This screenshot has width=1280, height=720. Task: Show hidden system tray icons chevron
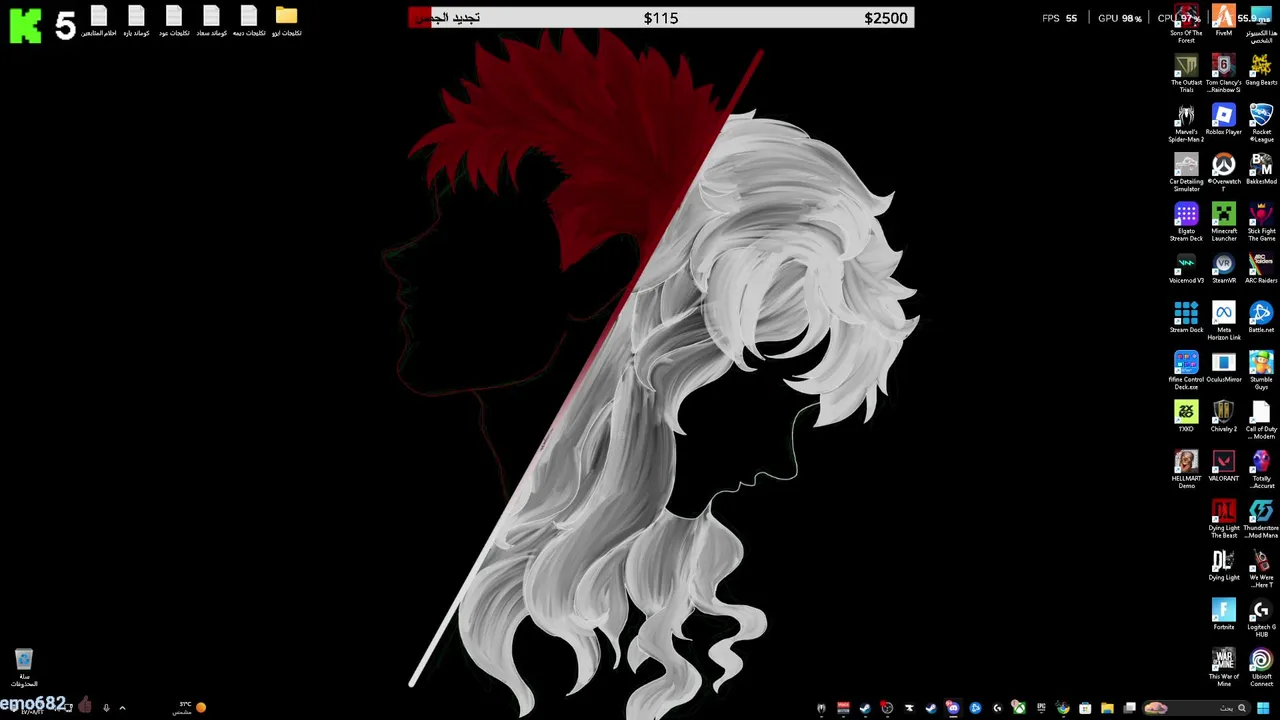122,708
